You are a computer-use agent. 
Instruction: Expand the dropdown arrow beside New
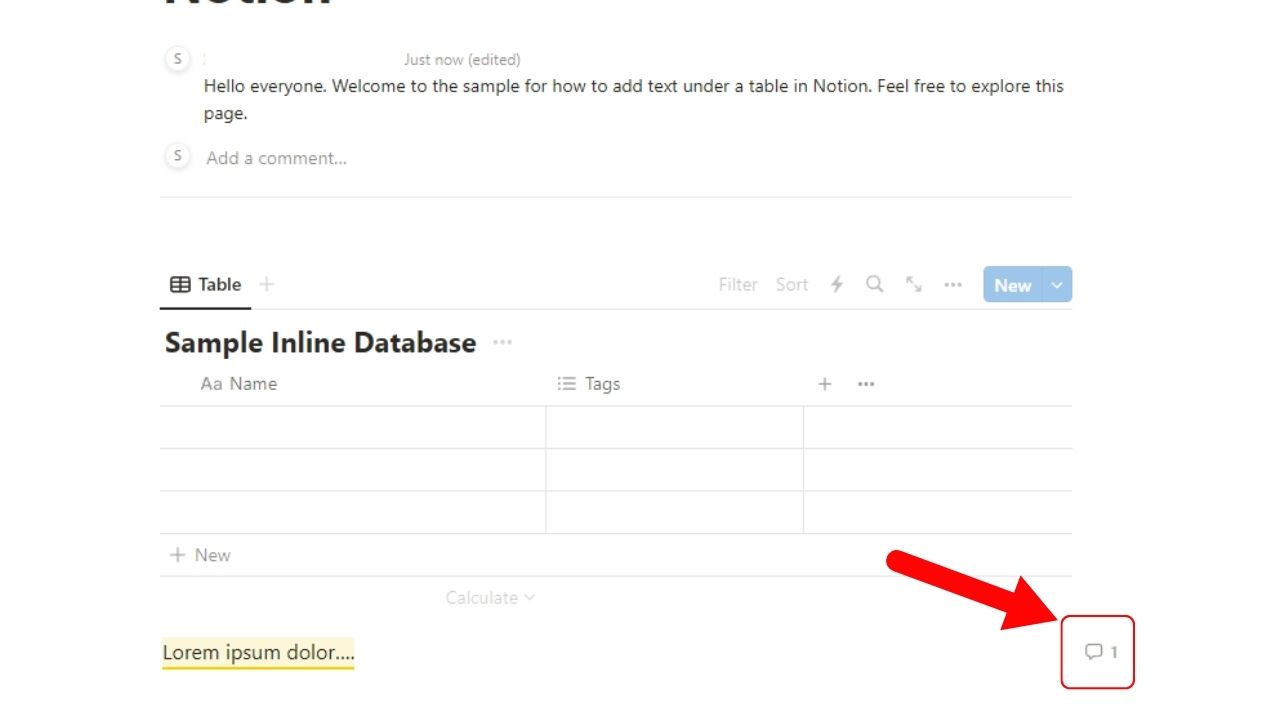[1058, 285]
